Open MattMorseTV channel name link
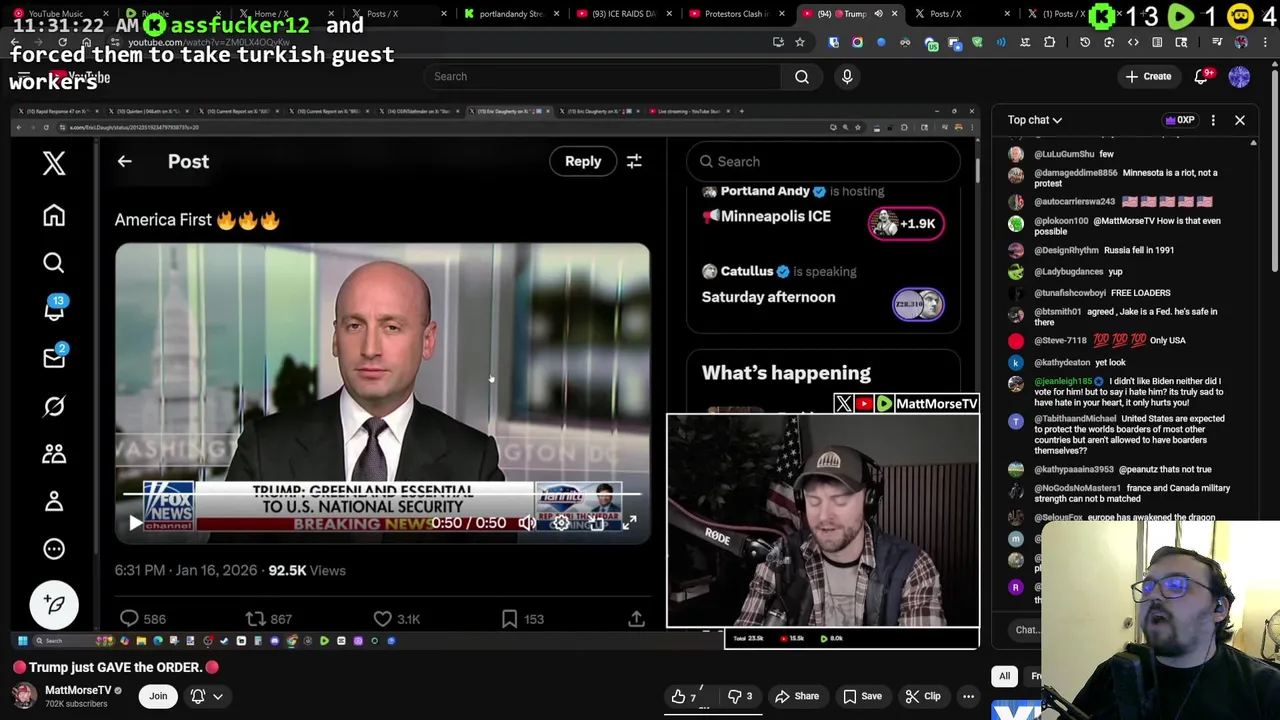 pos(78,690)
